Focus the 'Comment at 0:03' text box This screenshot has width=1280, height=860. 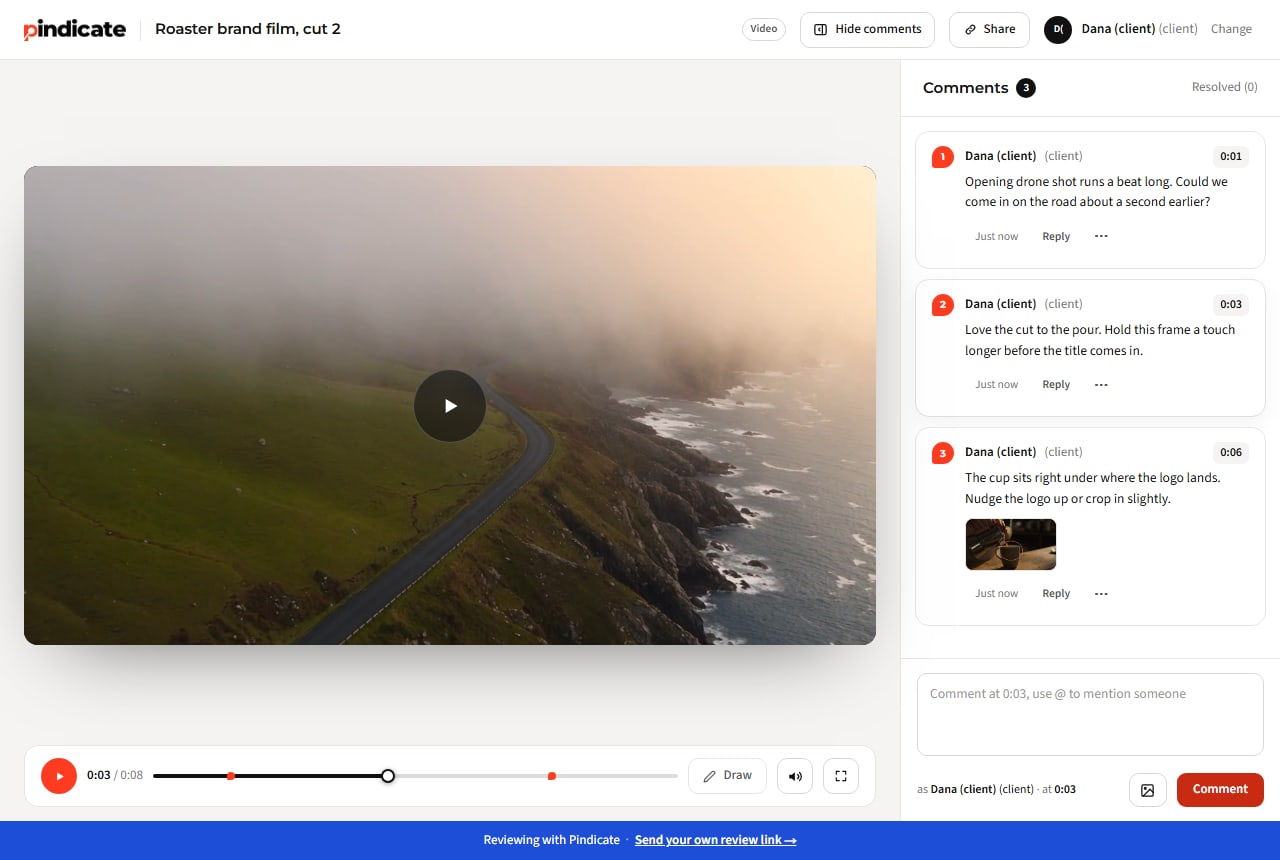point(1090,714)
